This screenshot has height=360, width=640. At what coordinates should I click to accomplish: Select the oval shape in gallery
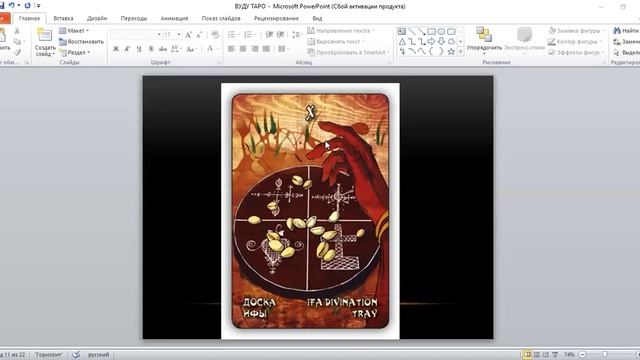[x=441, y=31]
